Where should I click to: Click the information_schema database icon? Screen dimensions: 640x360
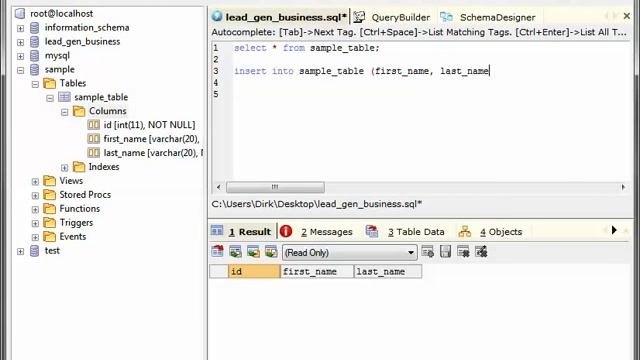click(35, 28)
